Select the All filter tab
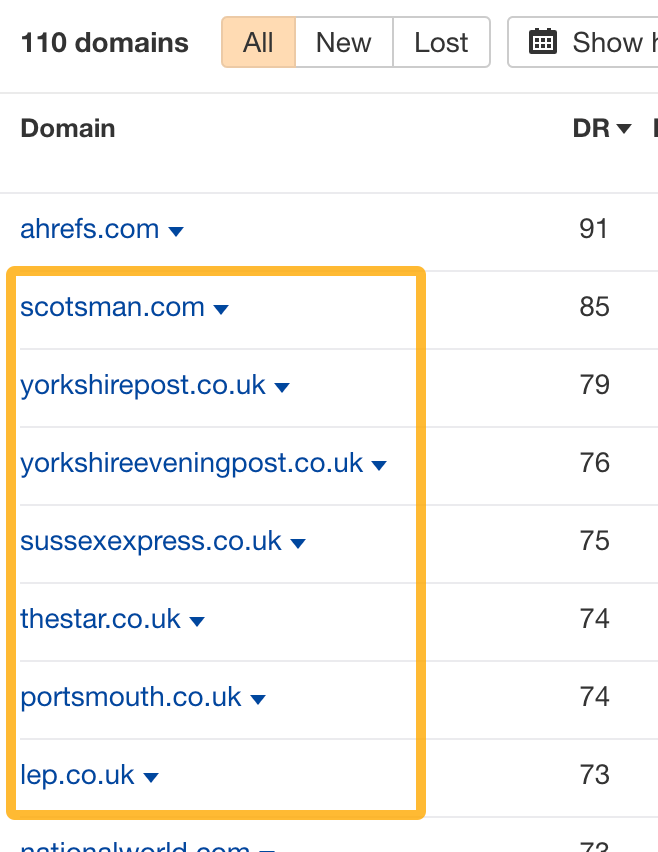Viewport: 658px width, 852px height. (257, 42)
